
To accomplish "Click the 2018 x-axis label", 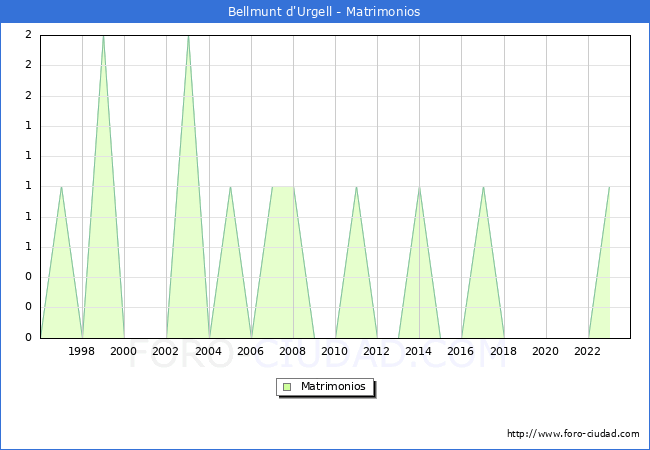I will tap(503, 351).
